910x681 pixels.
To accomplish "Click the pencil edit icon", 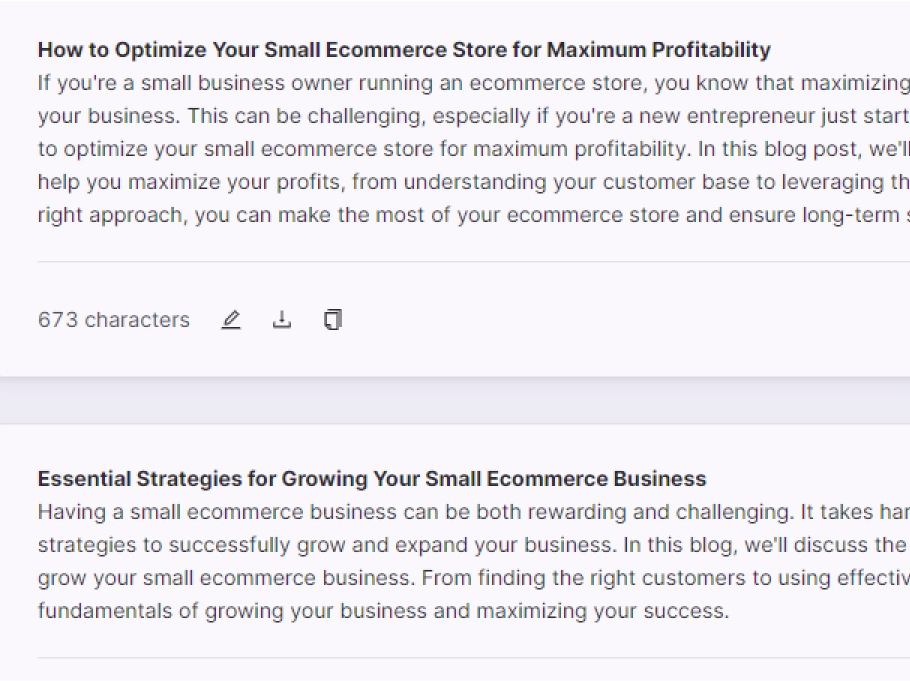I will point(231,319).
